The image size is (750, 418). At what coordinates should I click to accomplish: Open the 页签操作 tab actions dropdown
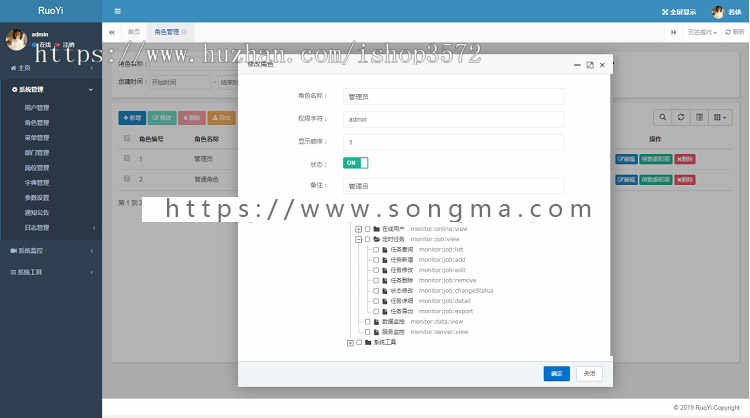click(x=702, y=32)
